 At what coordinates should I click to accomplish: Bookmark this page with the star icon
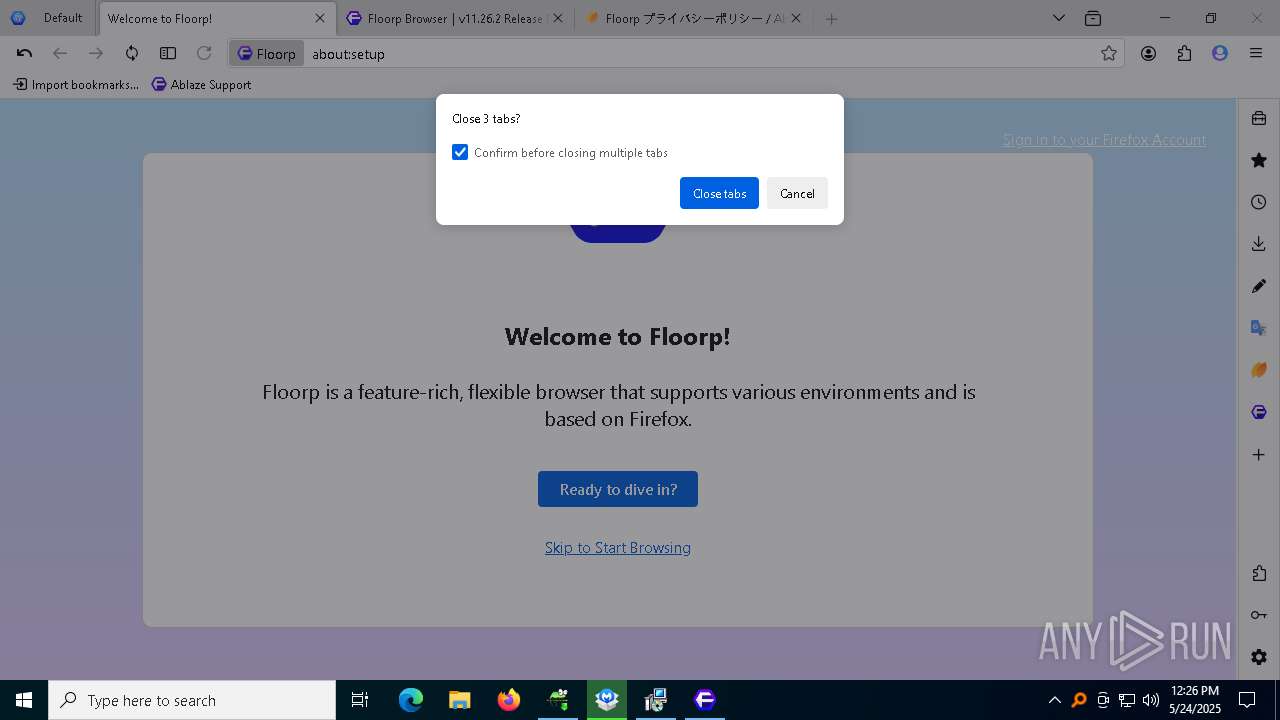(1109, 54)
